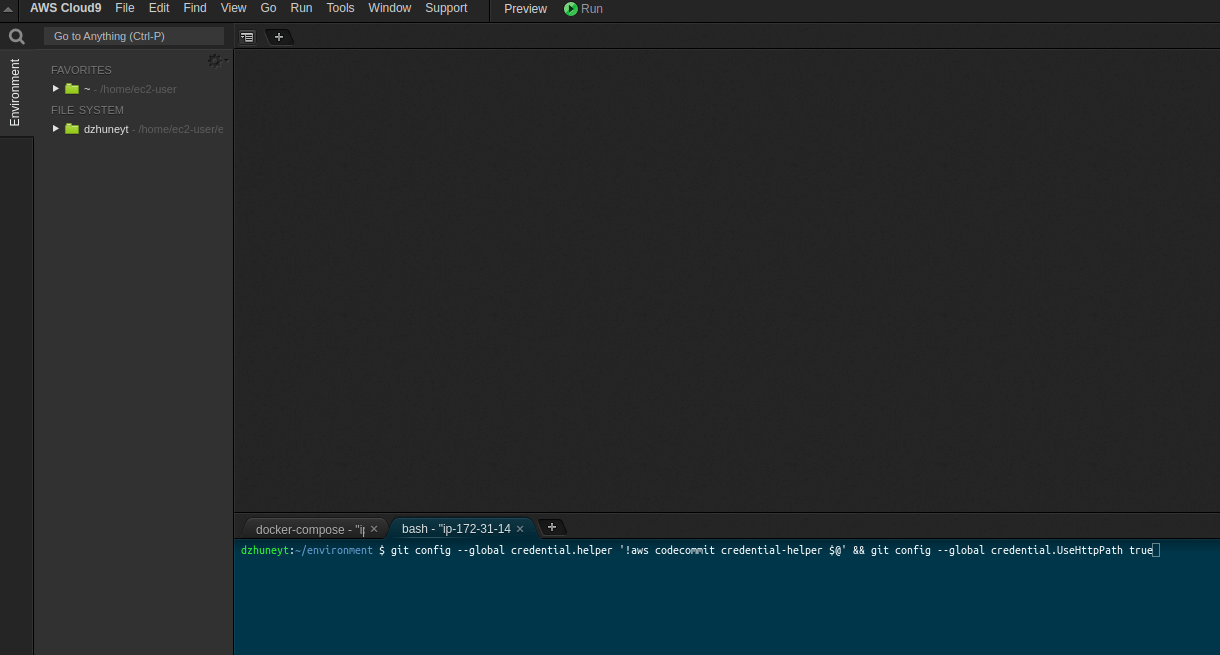This screenshot has height=655, width=1220.
Task: Select the dzhuneyt folder in file tree
Action: pyautogui.click(x=106, y=129)
